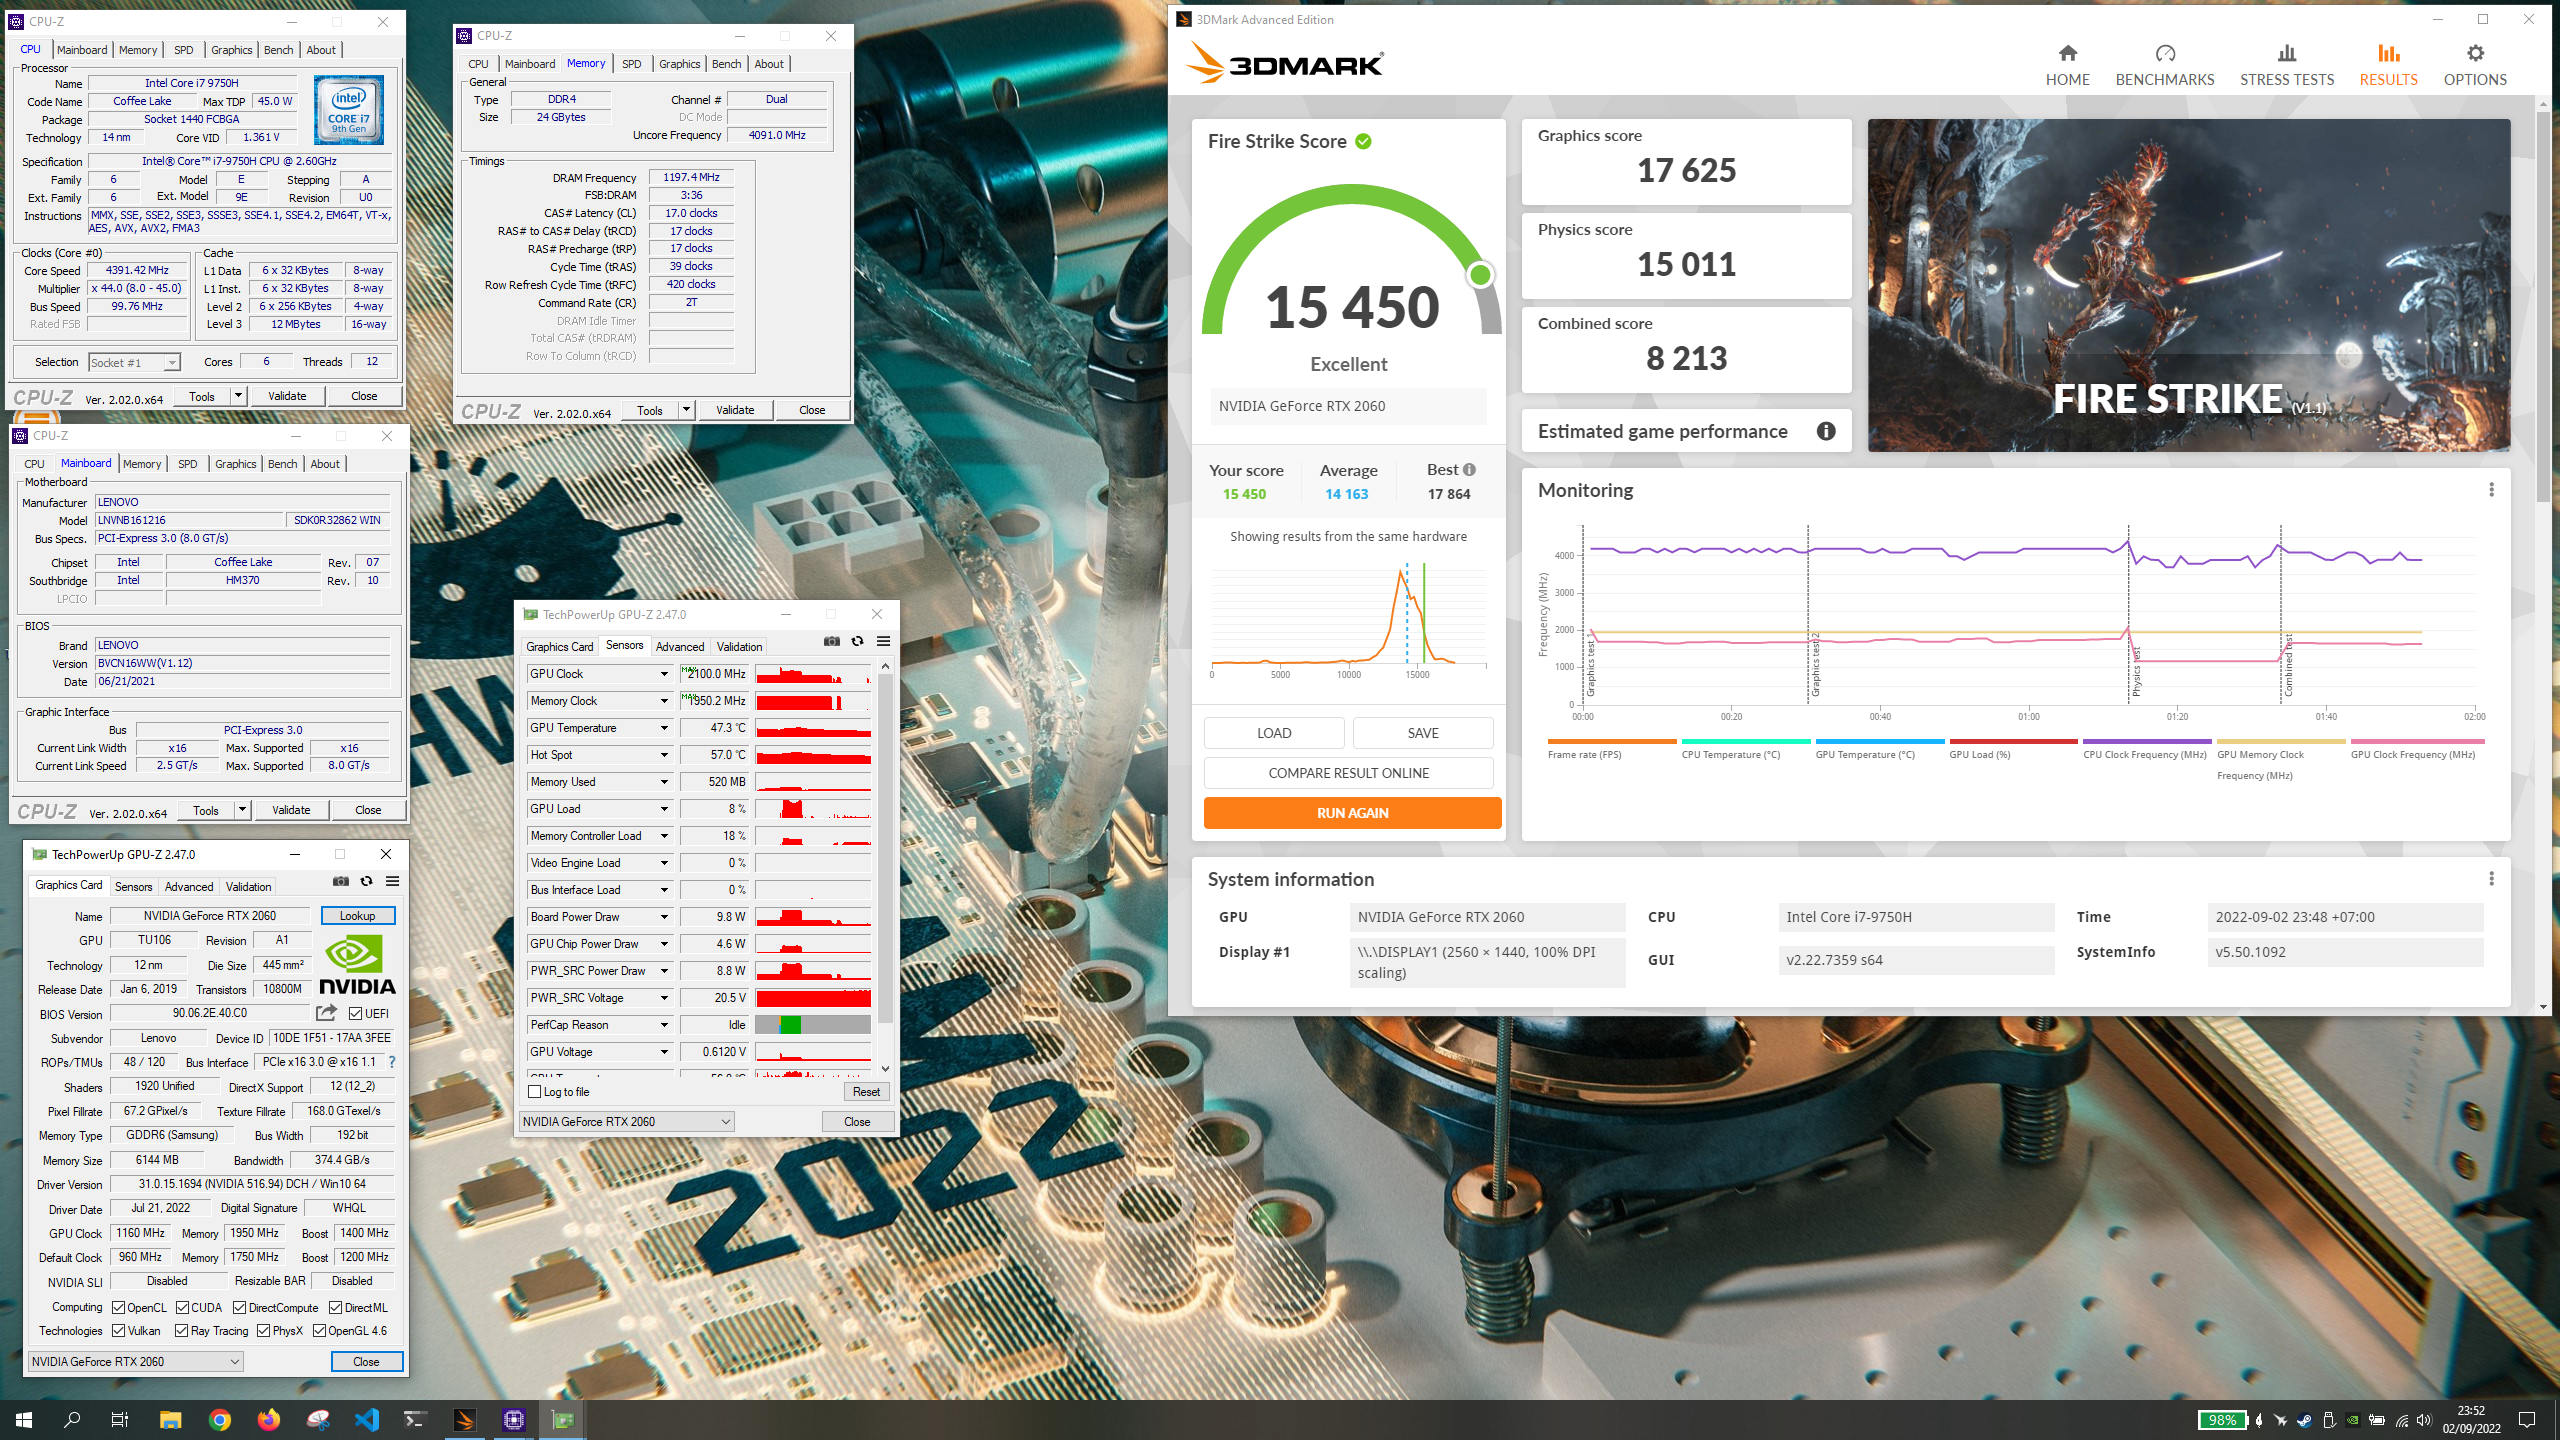The width and height of the screenshot is (2560, 1440).
Task: Click SAVE result button in 3DMark
Action: [x=1423, y=733]
